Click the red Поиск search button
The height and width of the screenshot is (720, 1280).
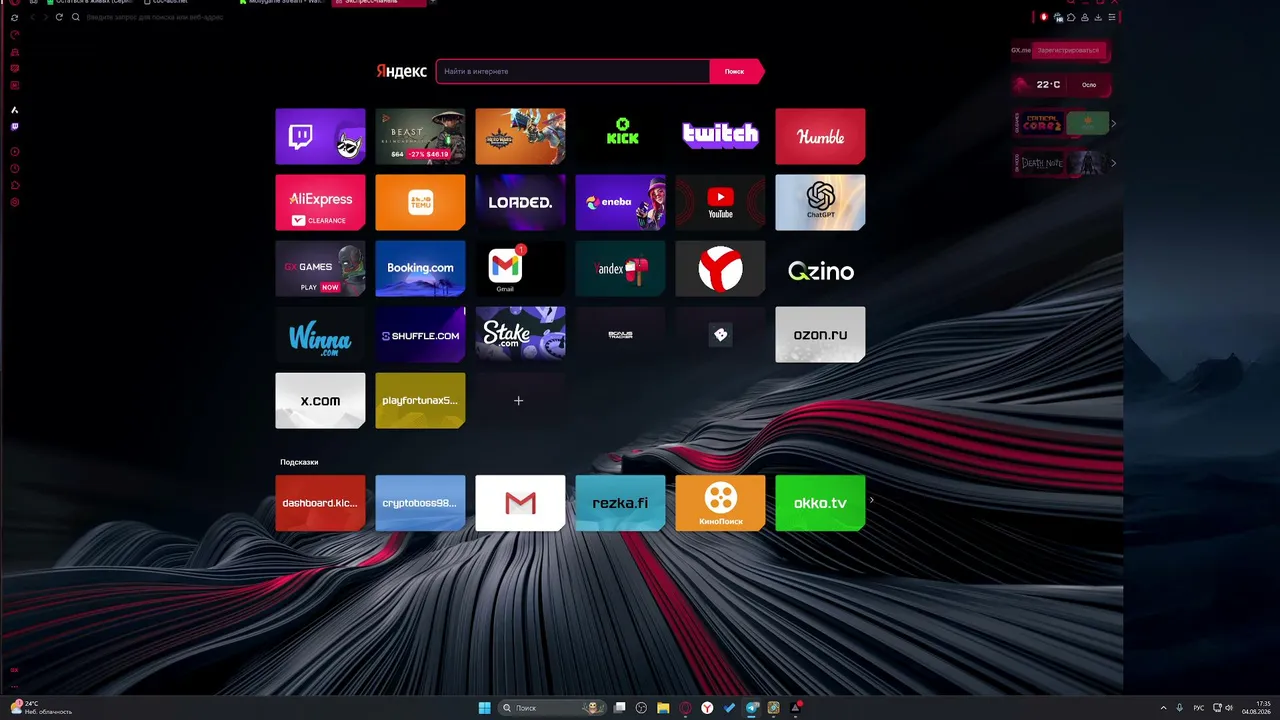pyautogui.click(x=736, y=71)
